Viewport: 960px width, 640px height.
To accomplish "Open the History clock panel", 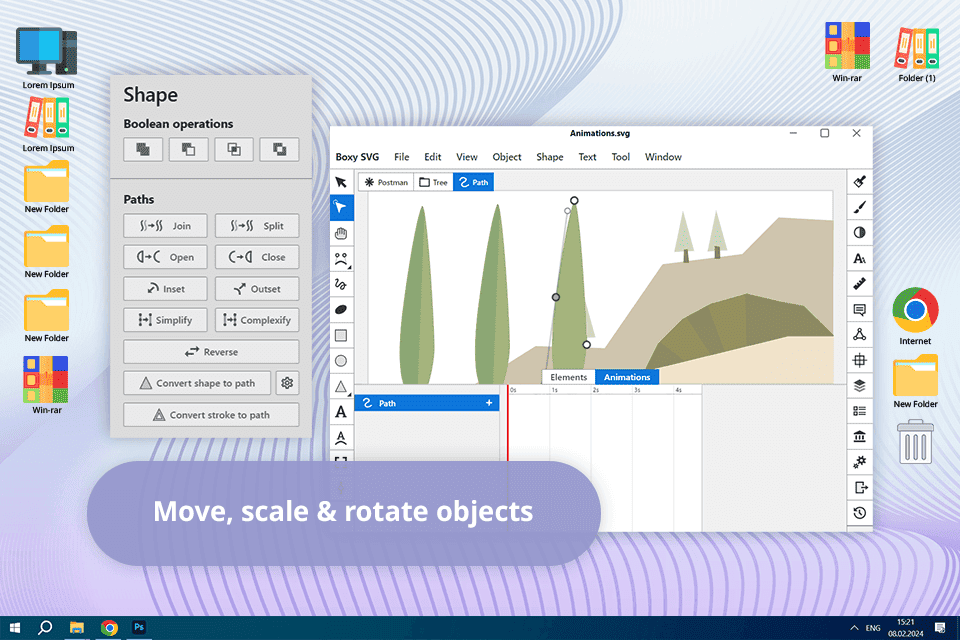I will coord(860,513).
